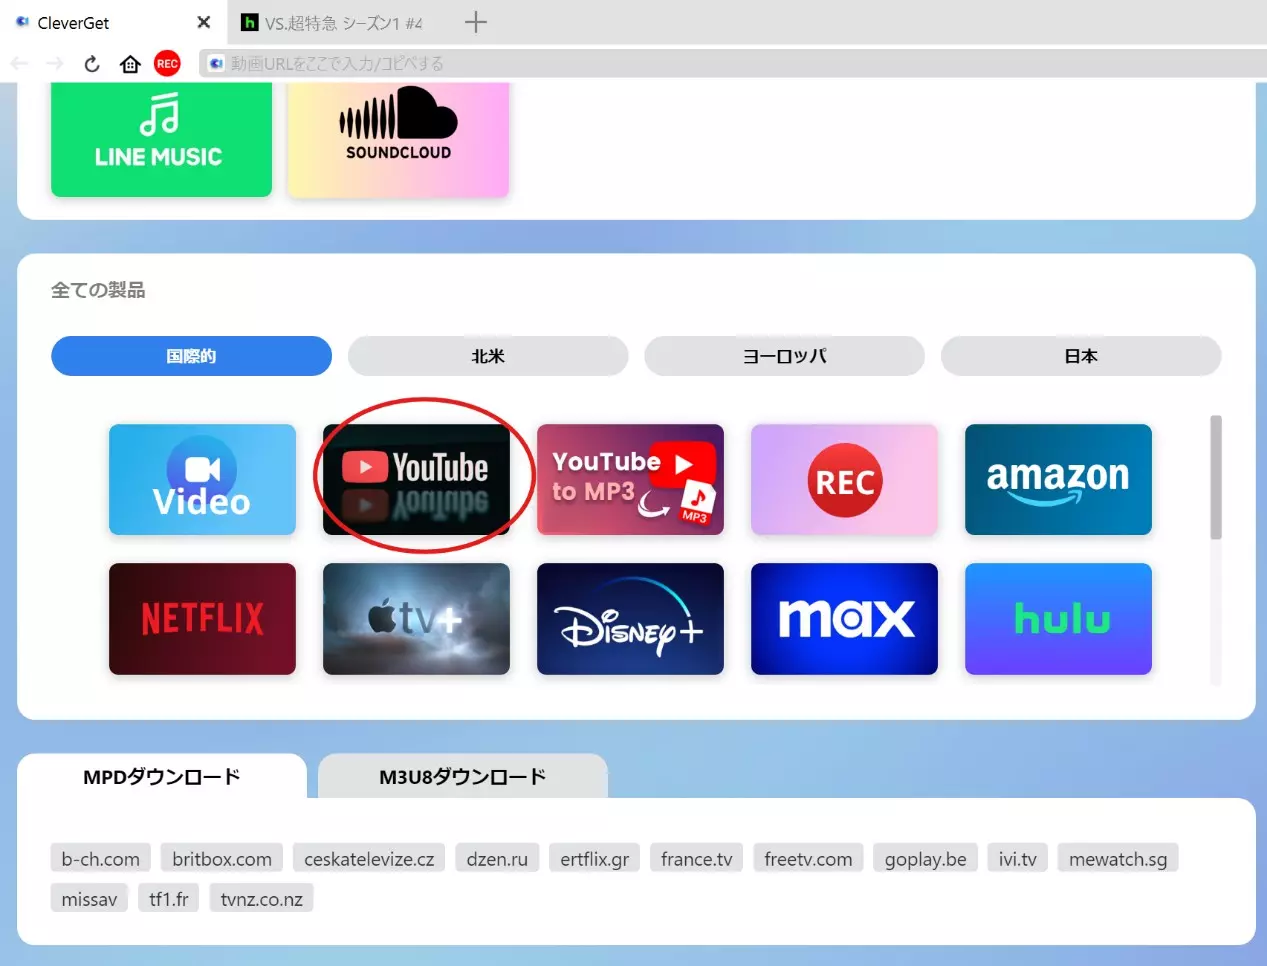The width and height of the screenshot is (1267, 966).
Task: Open the LINE MUSIC tile
Action: (x=161, y=139)
